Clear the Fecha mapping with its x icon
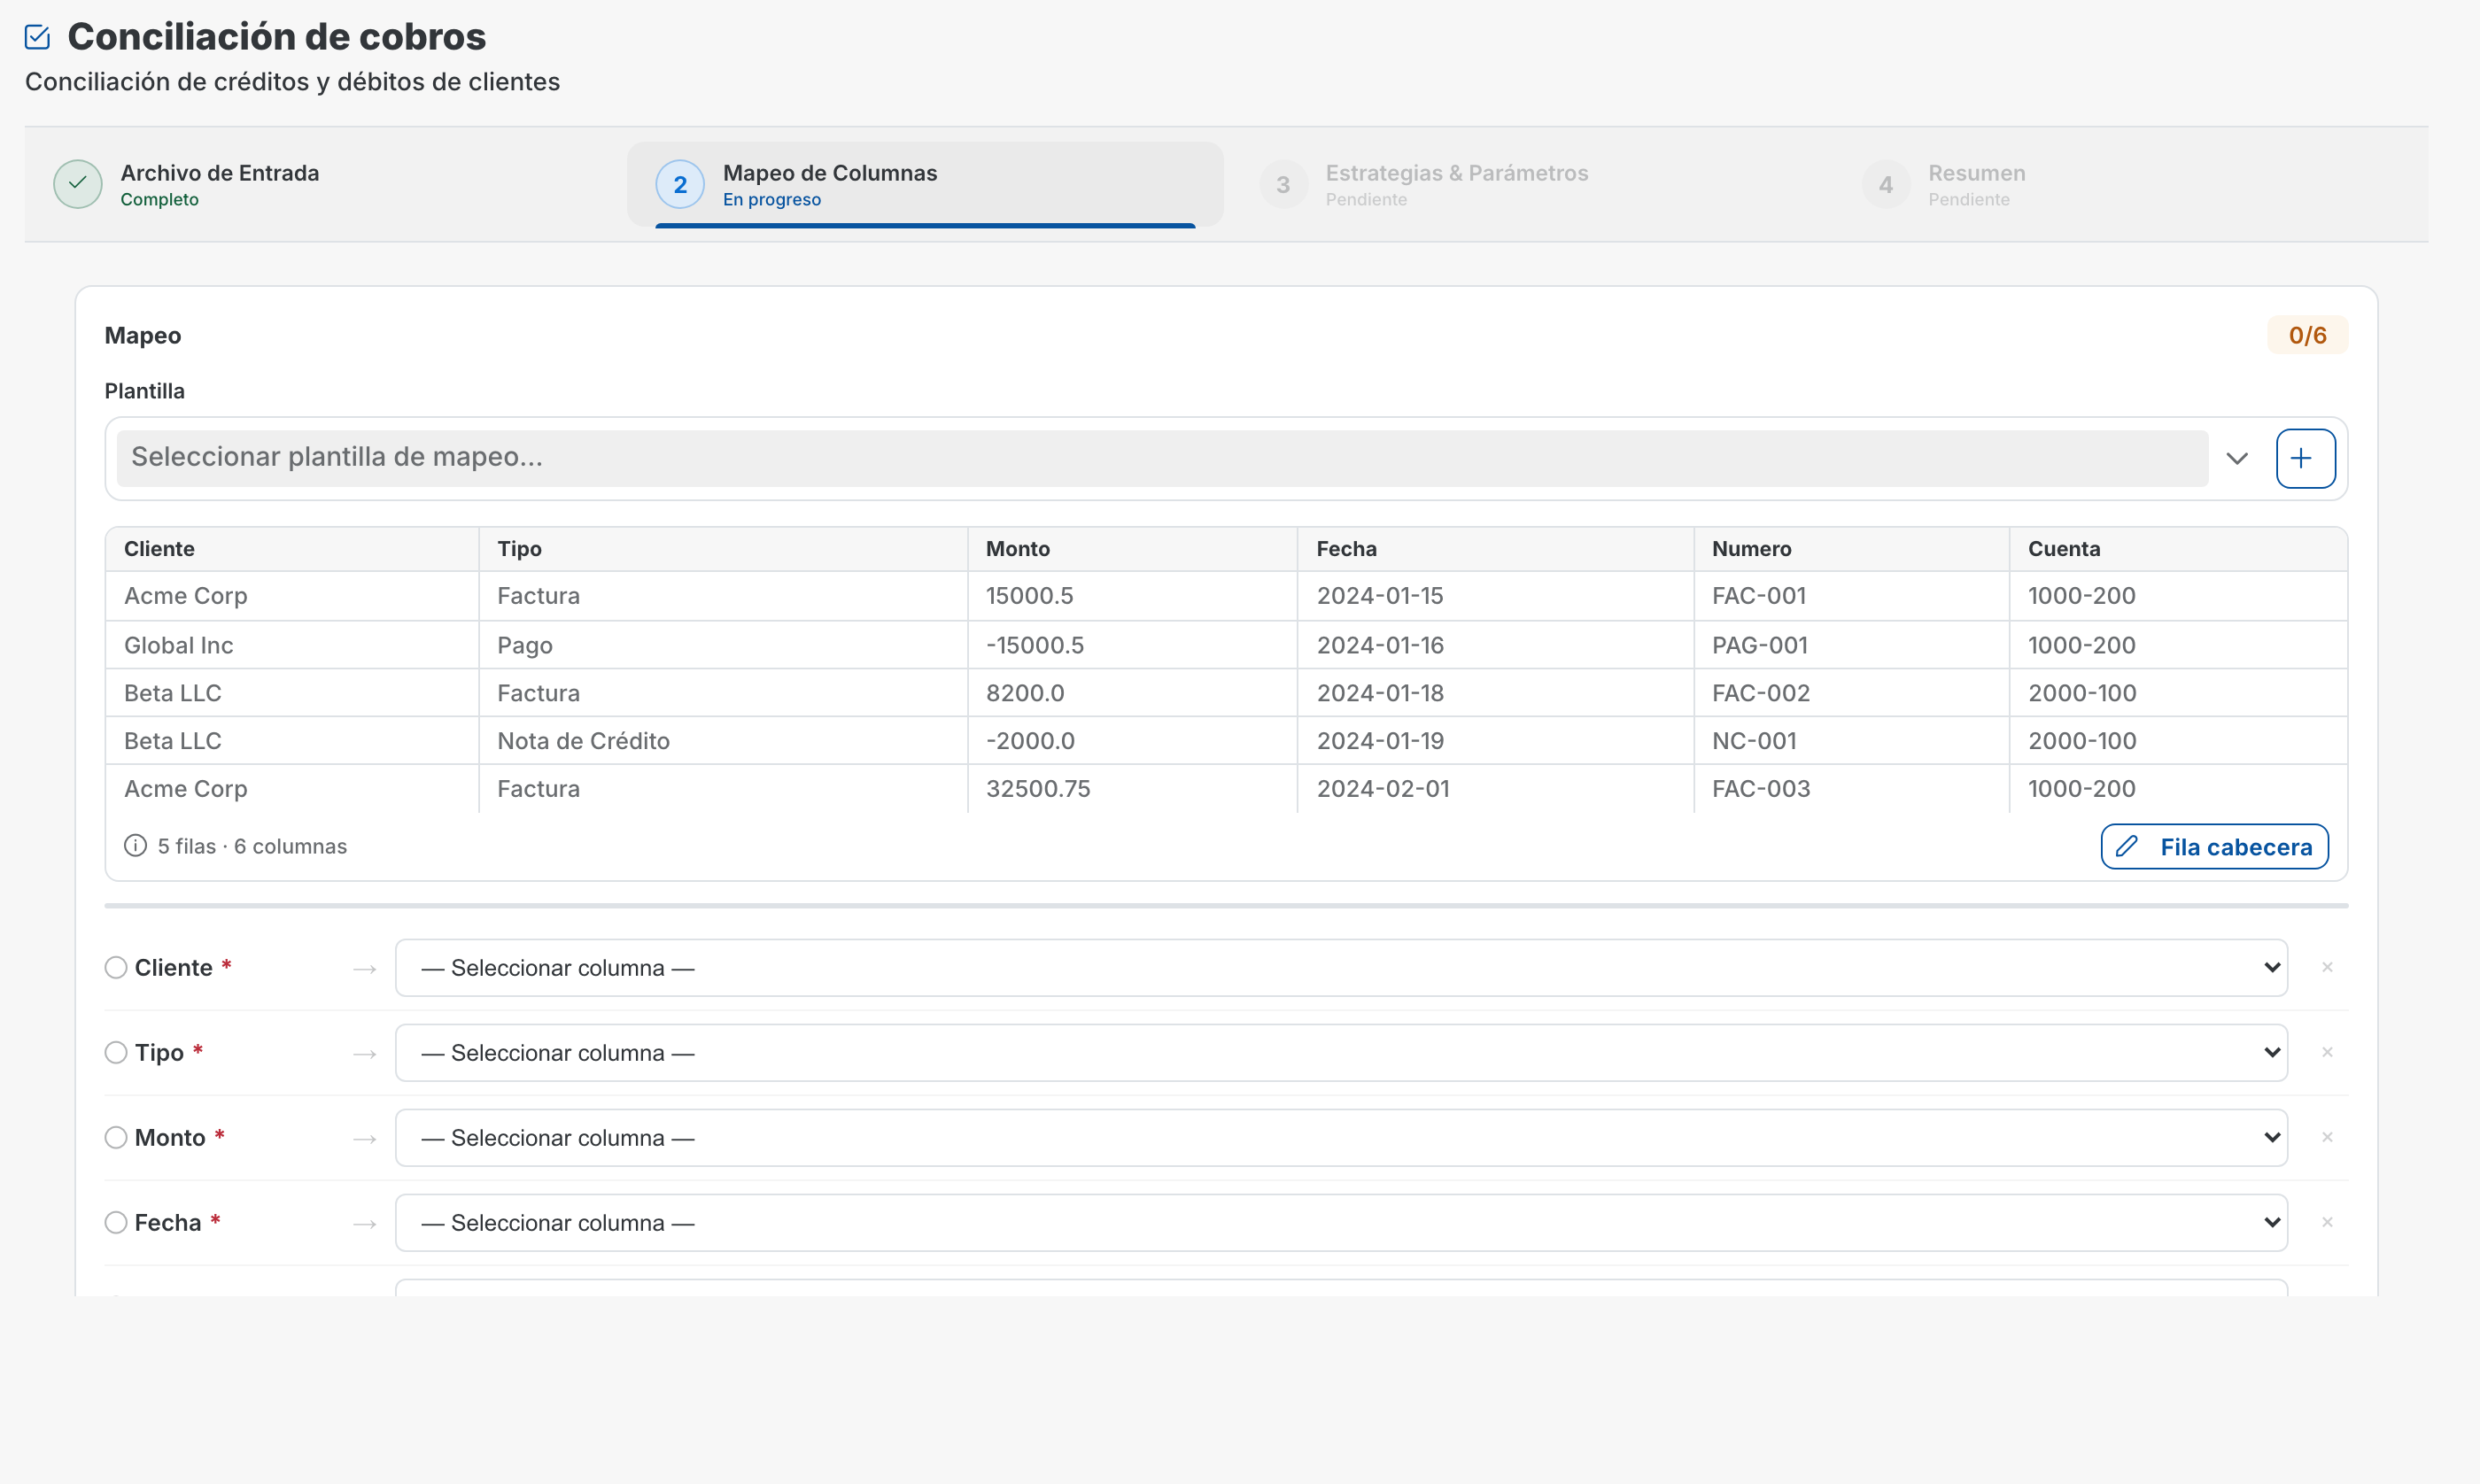The width and height of the screenshot is (2480, 1484). 2327,1222
